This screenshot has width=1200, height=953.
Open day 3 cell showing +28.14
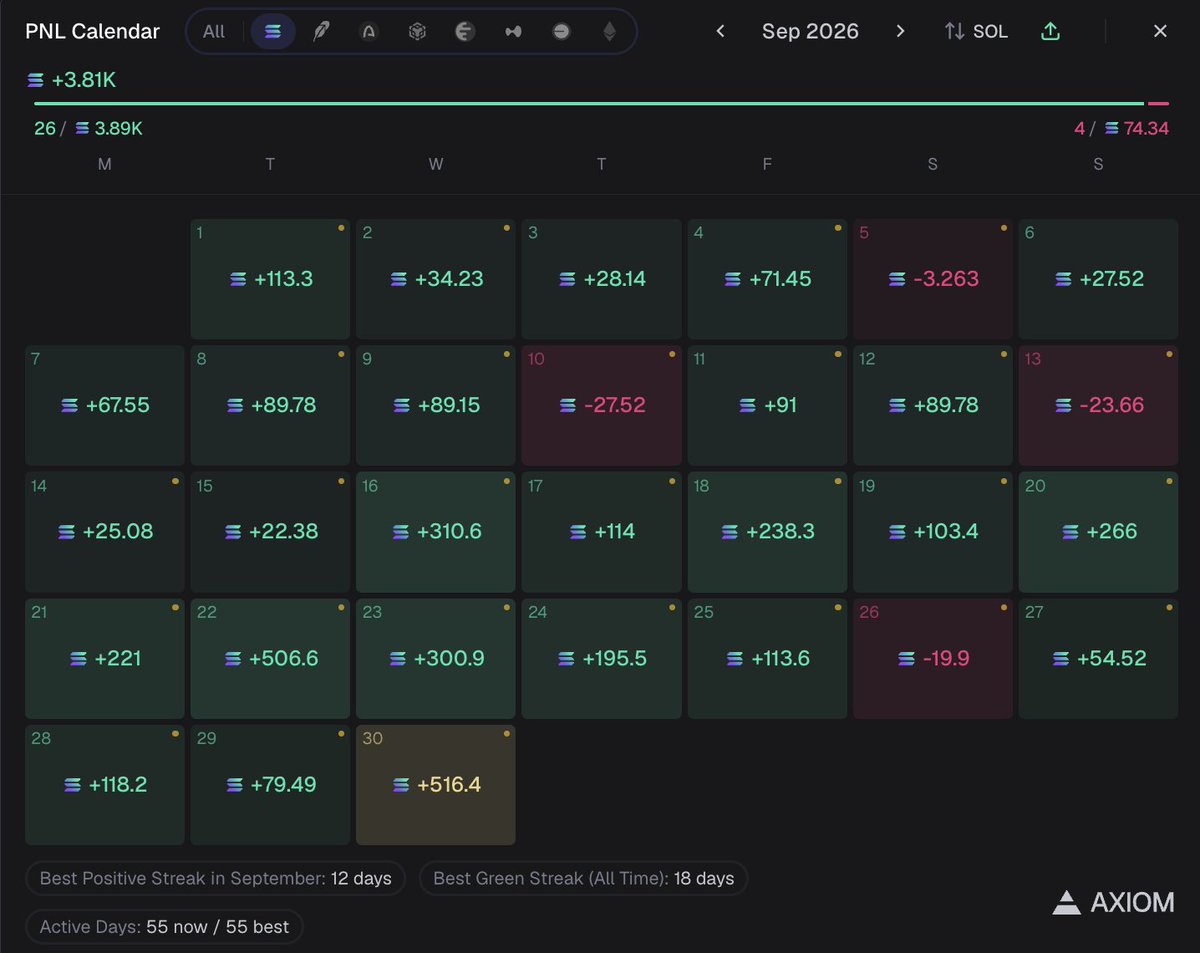(602, 279)
